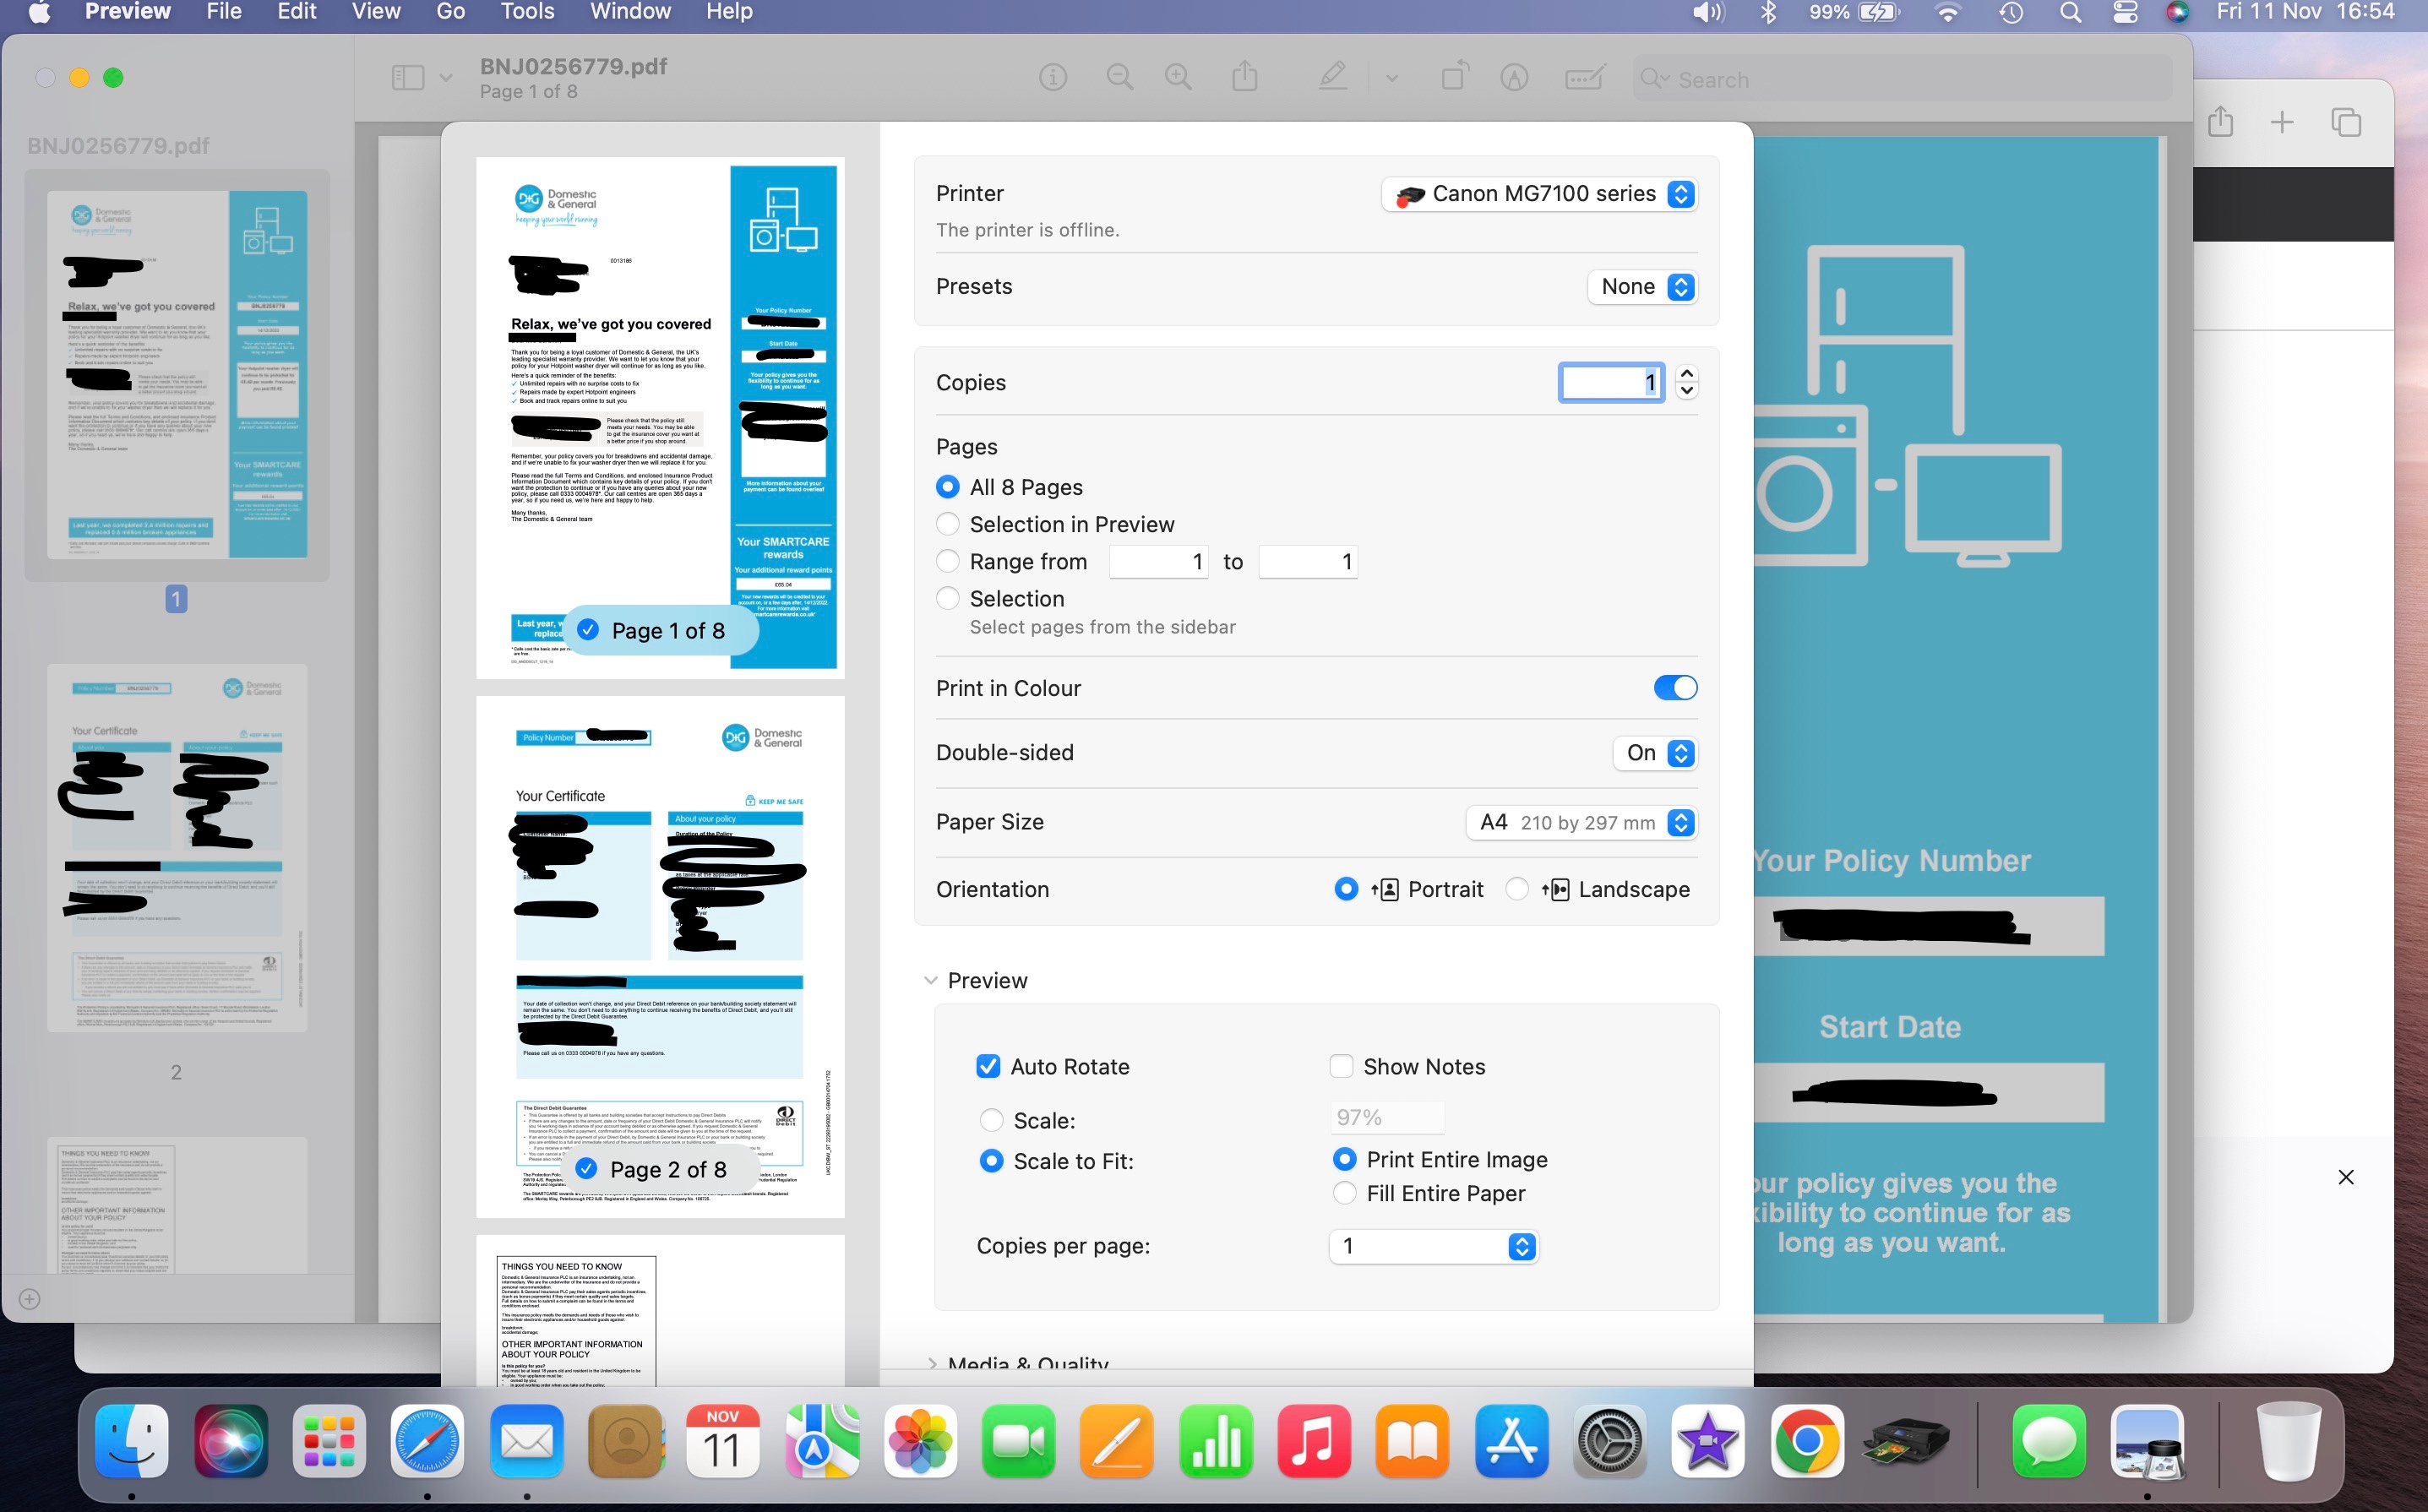Click the Zoom Out magnifier icon
The height and width of the screenshot is (1512, 2428).
pos(1119,78)
